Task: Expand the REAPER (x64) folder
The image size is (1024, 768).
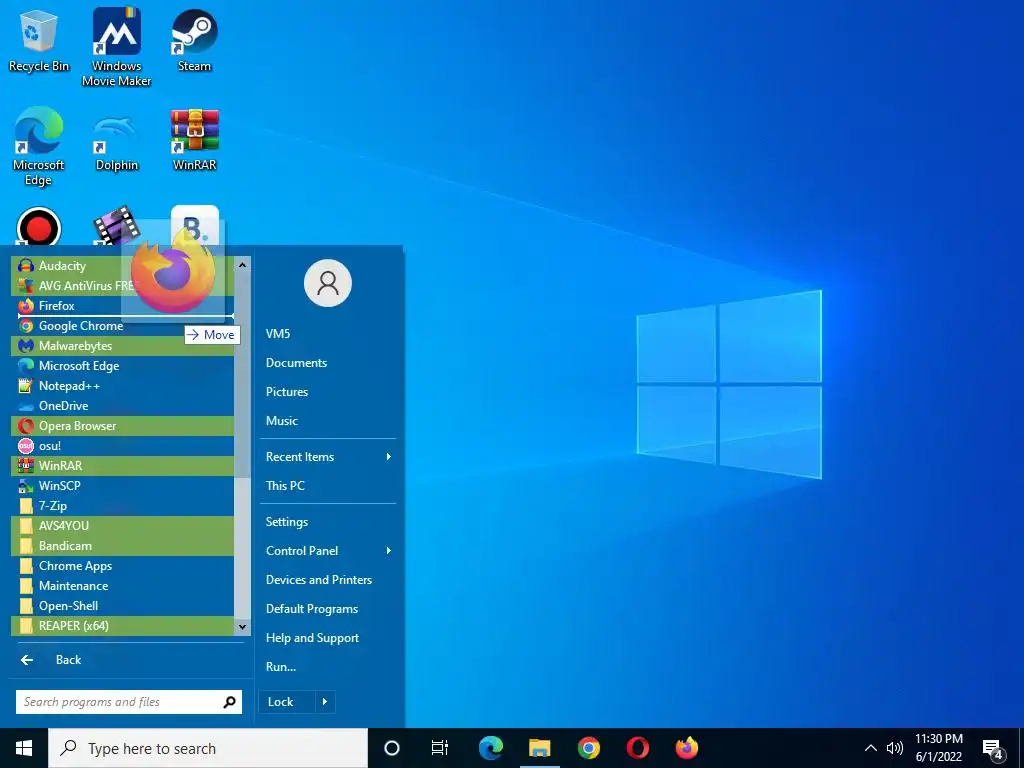Action: [122, 626]
